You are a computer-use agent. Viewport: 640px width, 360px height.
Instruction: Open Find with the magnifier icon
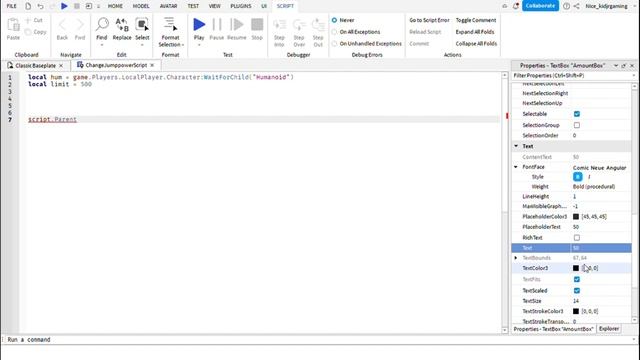click(102, 24)
